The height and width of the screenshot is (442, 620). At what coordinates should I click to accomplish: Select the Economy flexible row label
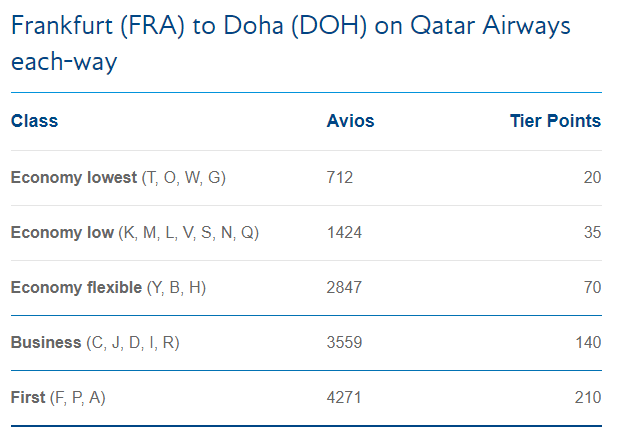coord(76,288)
